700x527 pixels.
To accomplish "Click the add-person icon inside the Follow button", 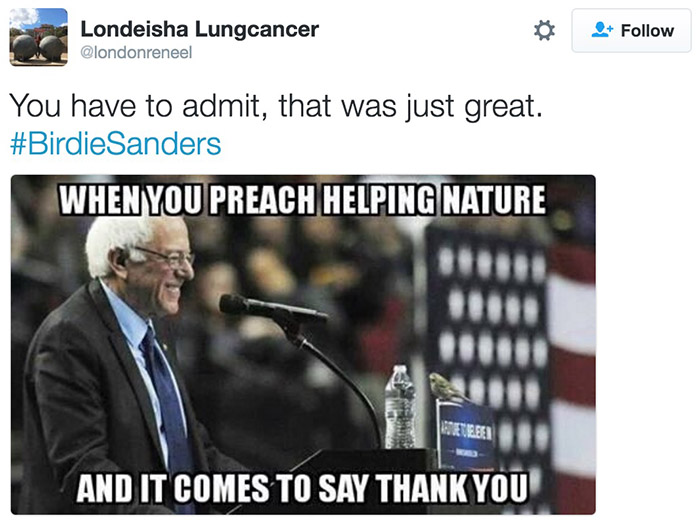I will 601,31.
